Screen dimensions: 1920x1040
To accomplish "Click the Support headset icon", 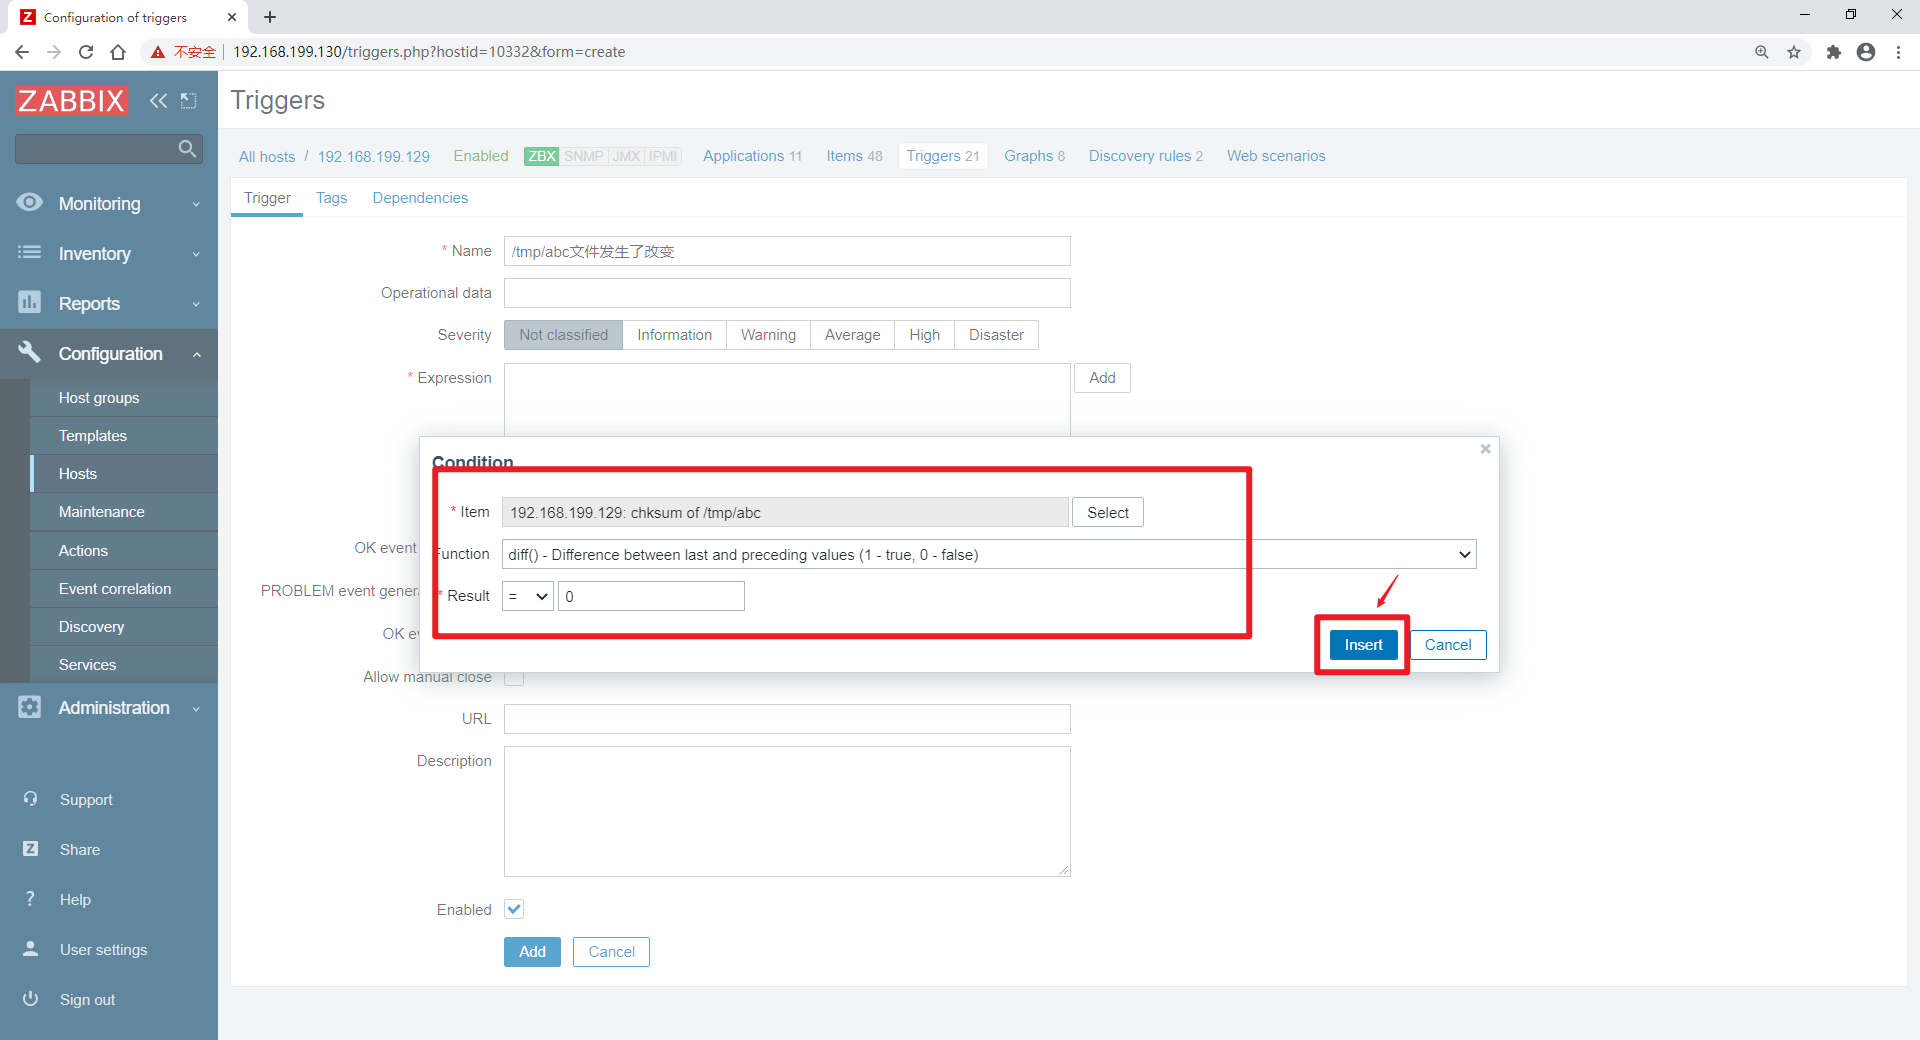I will point(30,799).
